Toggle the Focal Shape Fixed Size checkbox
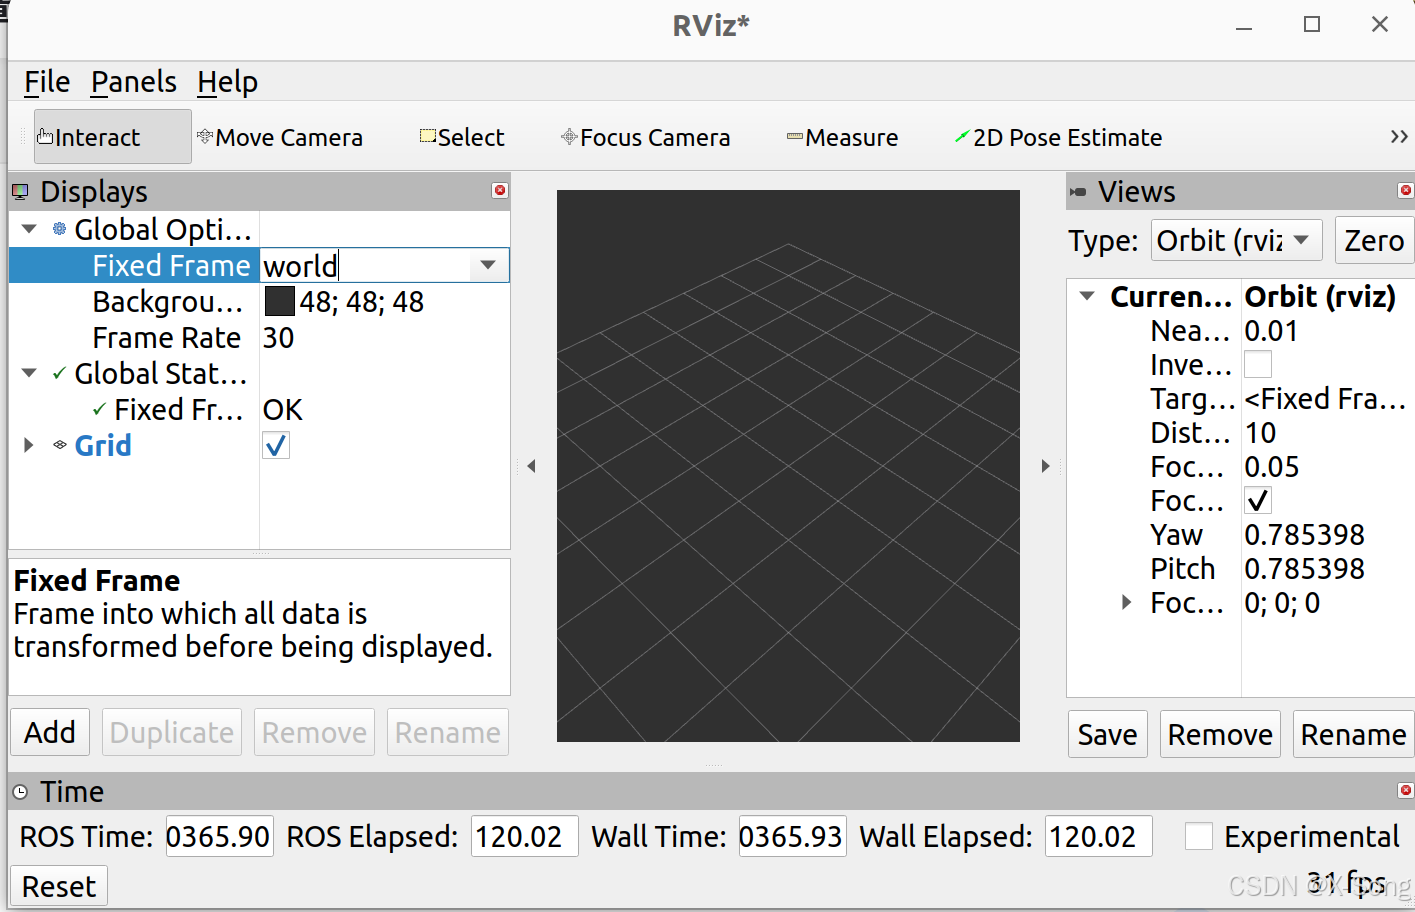The image size is (1415, 912). (x=1258, y=500)
